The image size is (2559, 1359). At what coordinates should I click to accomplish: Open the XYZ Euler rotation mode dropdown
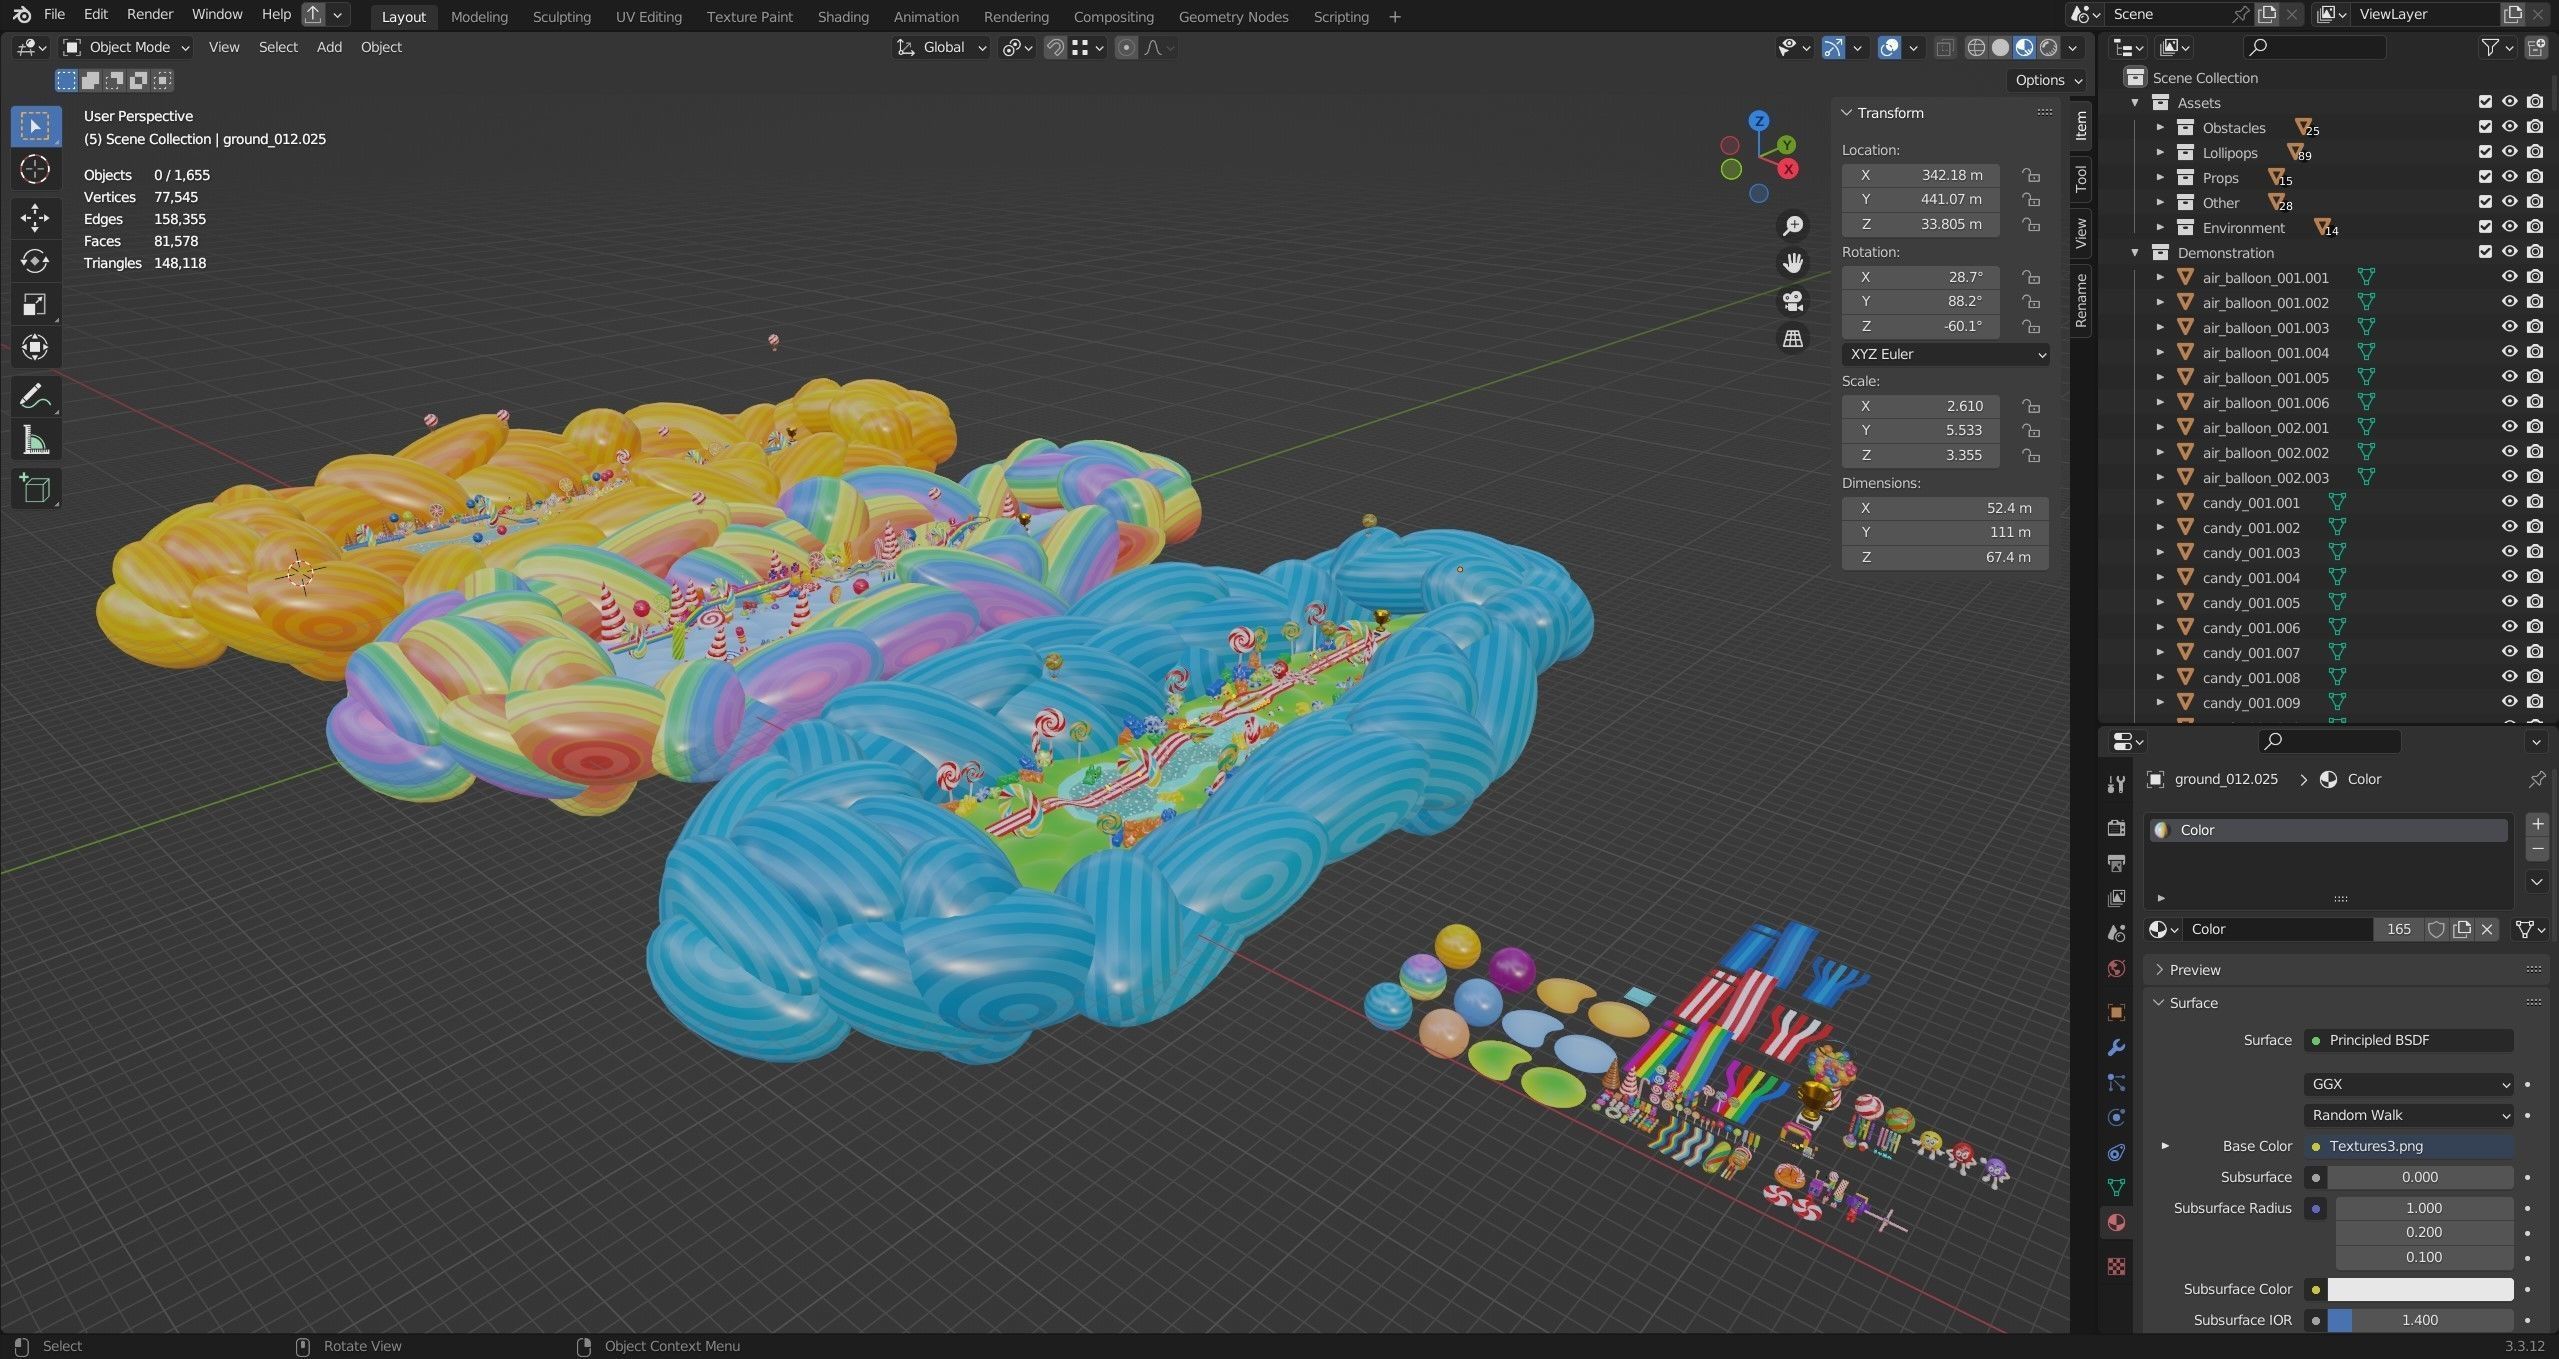(1945, 354)
